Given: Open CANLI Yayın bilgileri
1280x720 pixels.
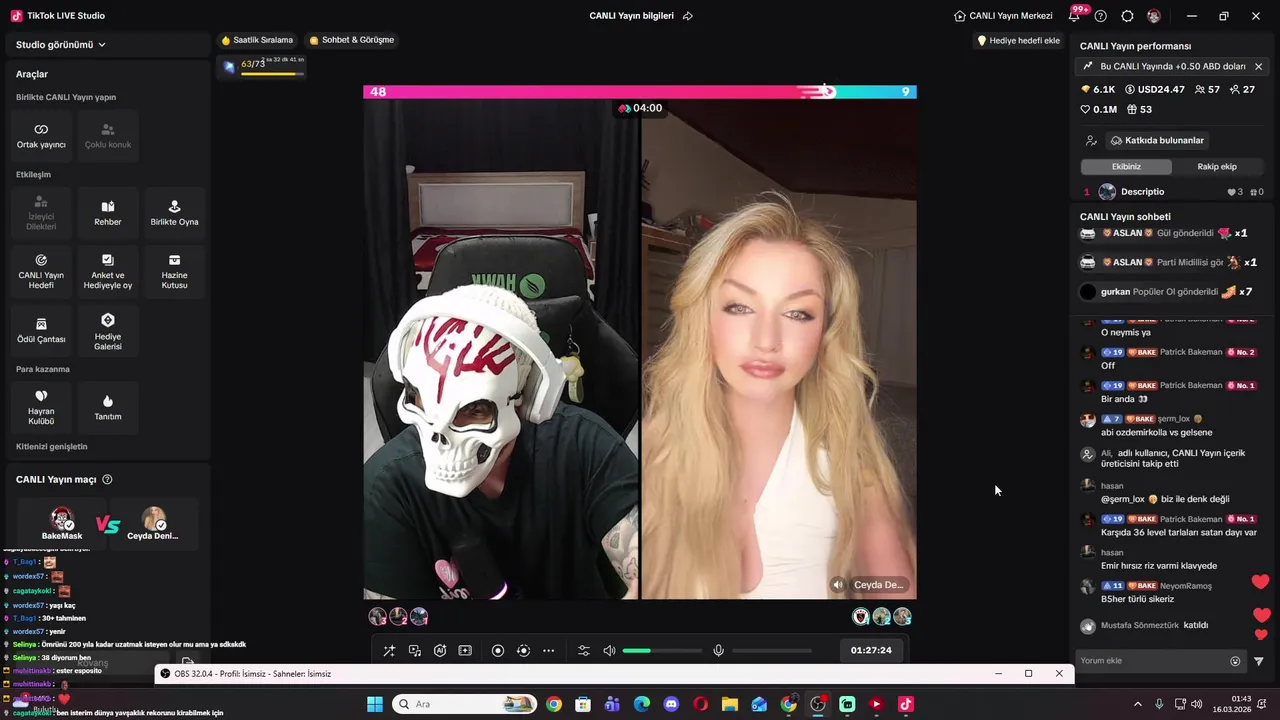Looking at the screenshot, I should pos(631,16).
